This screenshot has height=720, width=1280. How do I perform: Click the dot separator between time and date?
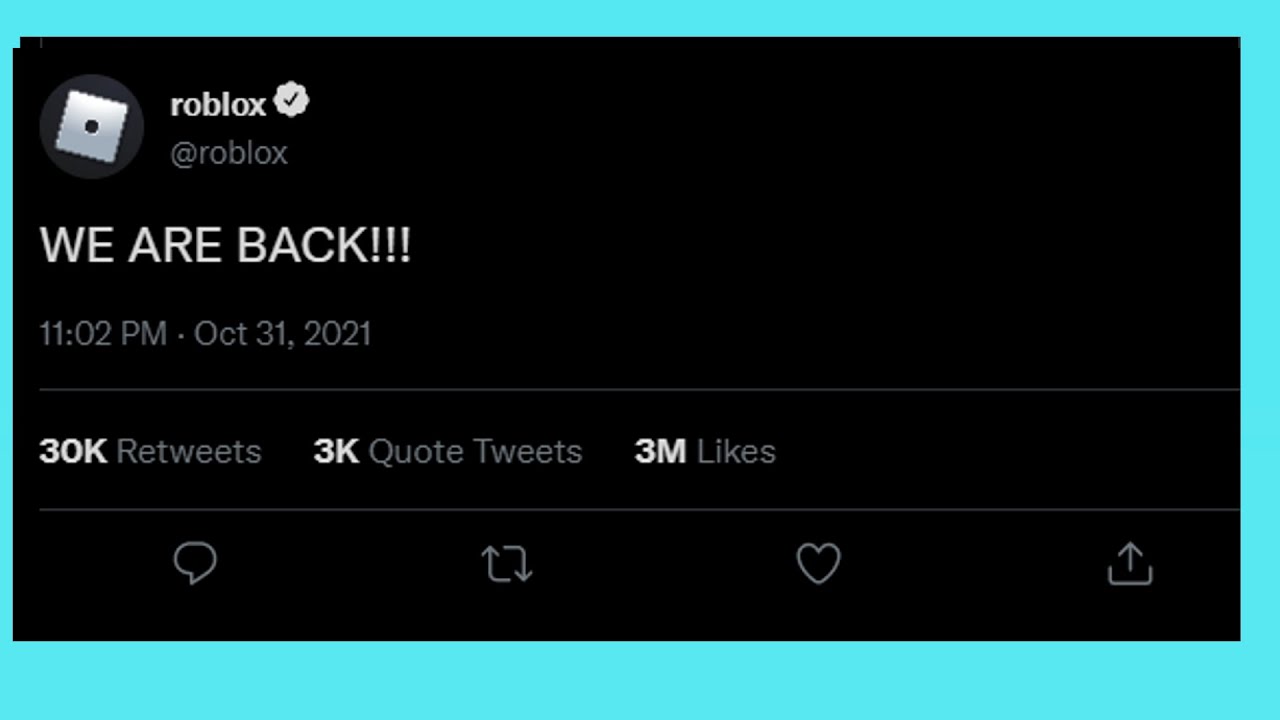point(181,335)
